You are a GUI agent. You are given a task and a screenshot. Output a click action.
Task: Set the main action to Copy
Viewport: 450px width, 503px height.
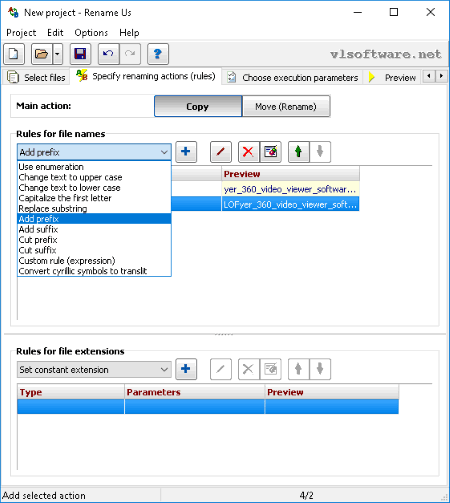pyautogui.click(x=198, y=106)
